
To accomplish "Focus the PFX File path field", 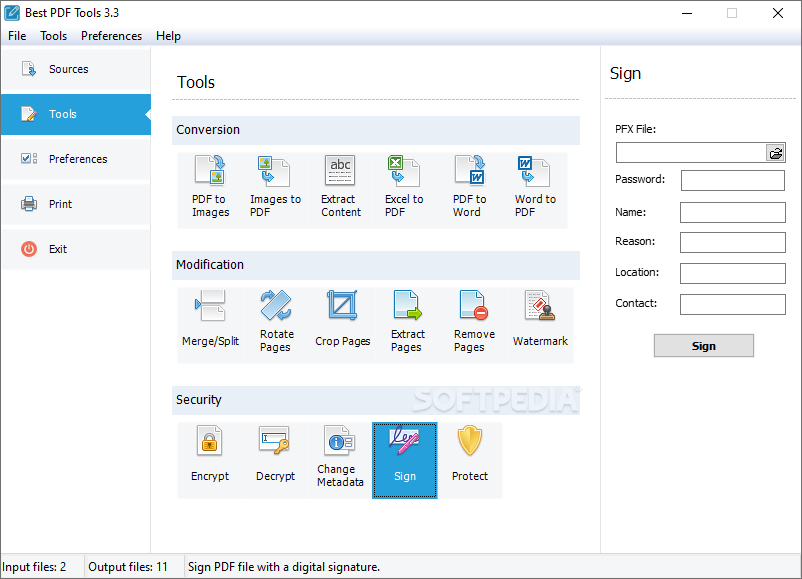I will (691, 152).
